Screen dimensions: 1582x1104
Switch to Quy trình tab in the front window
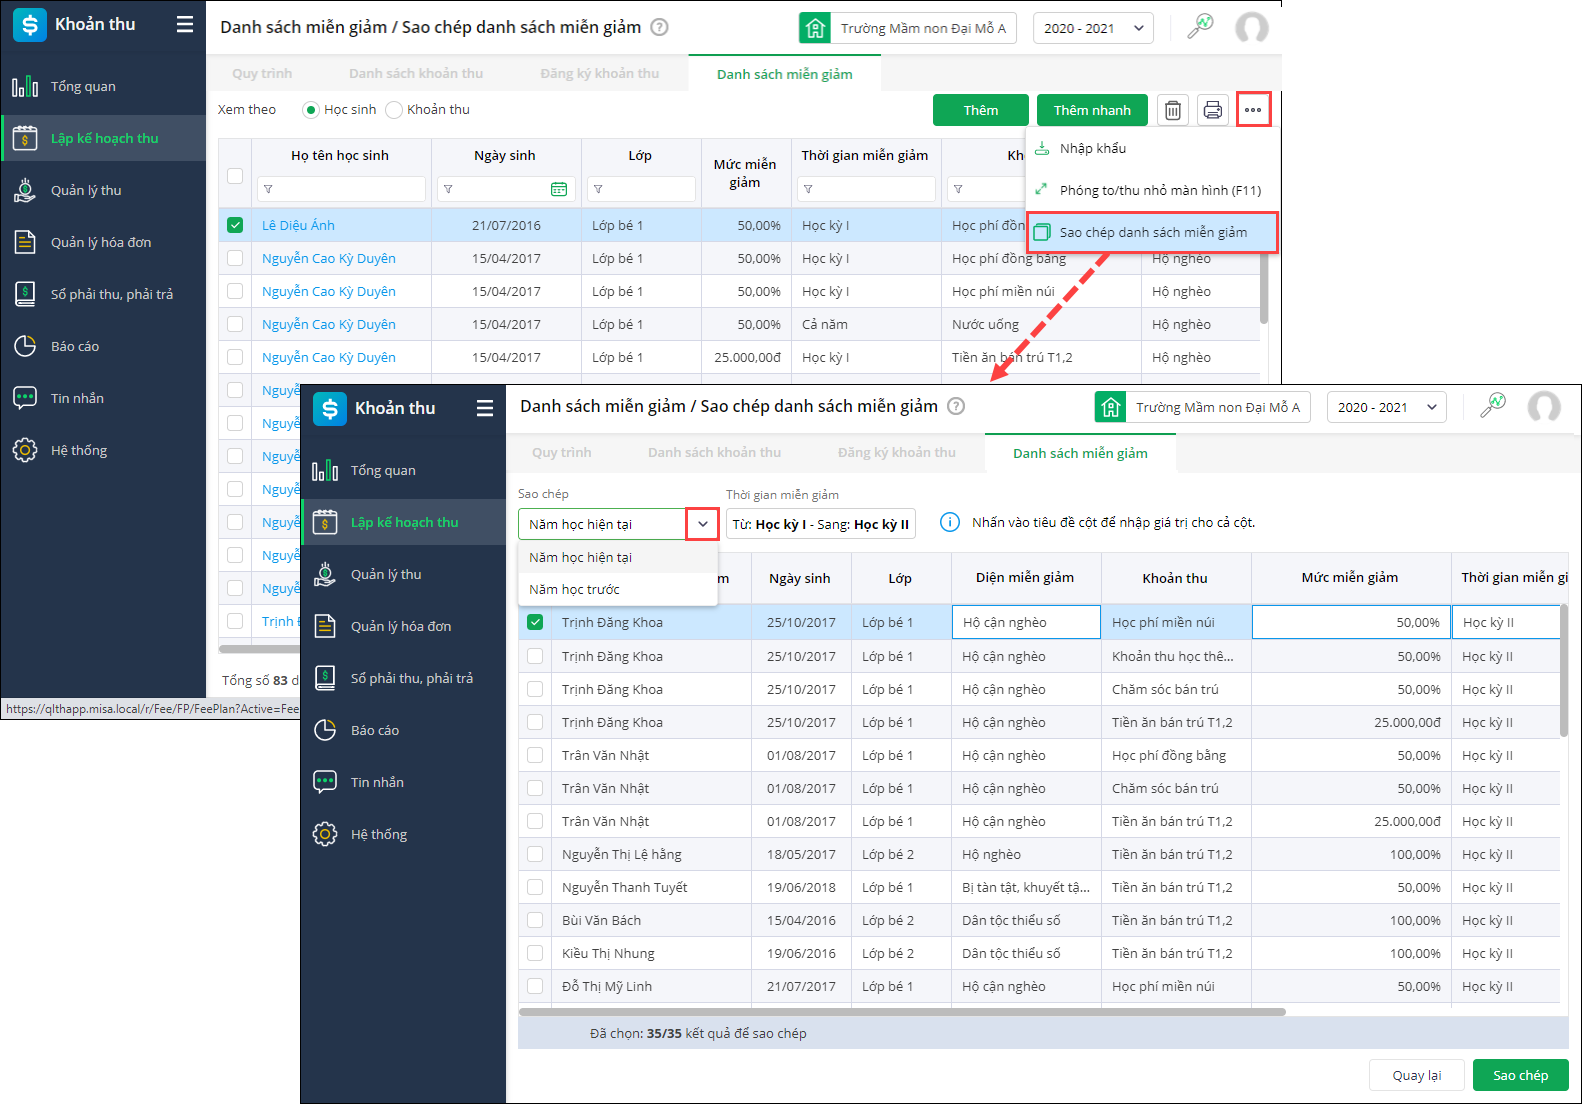coord(562,452)
